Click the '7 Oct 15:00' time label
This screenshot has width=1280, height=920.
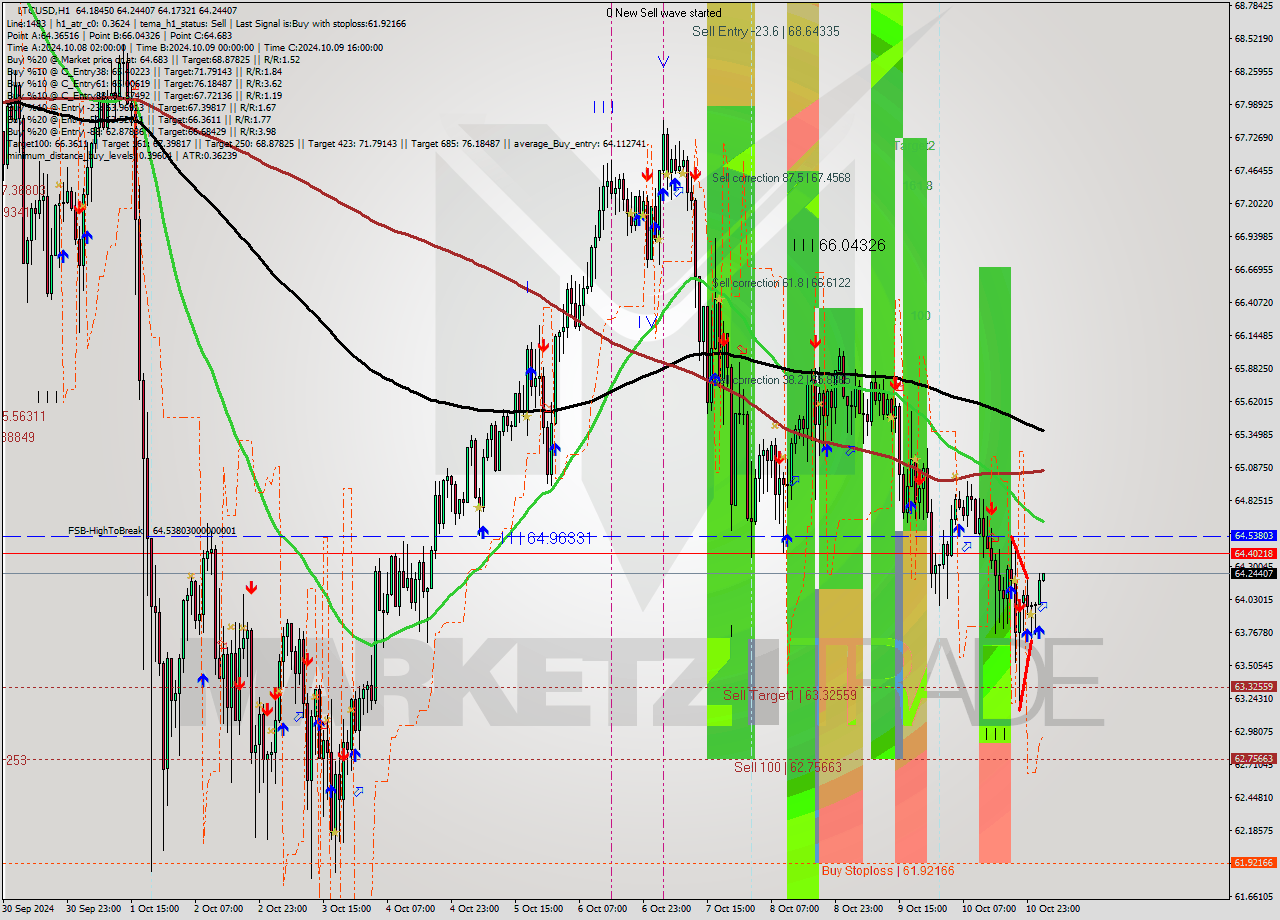(731, 909)
